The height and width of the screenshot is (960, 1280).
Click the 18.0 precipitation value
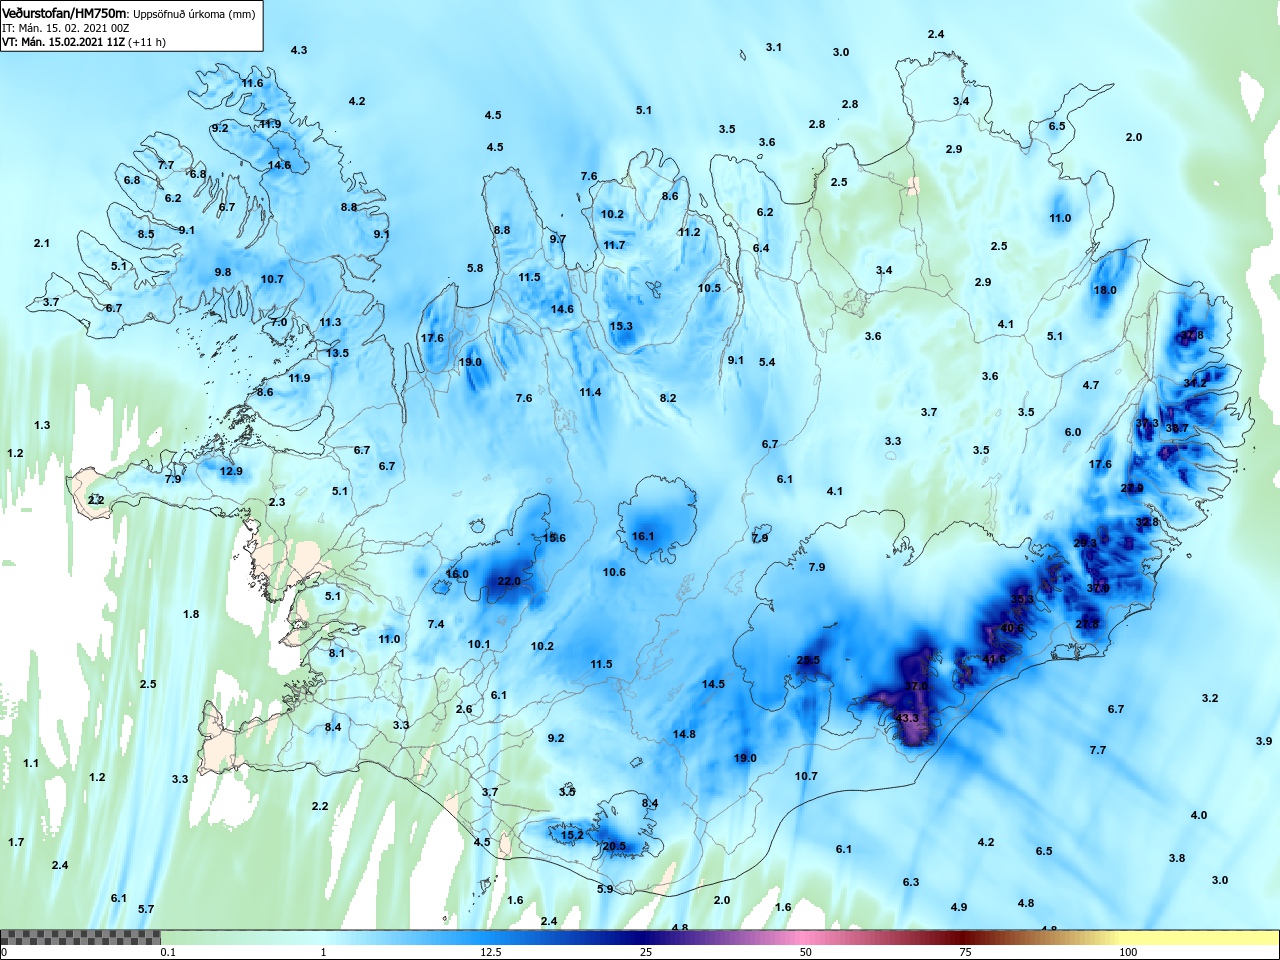pos(1105,290)
